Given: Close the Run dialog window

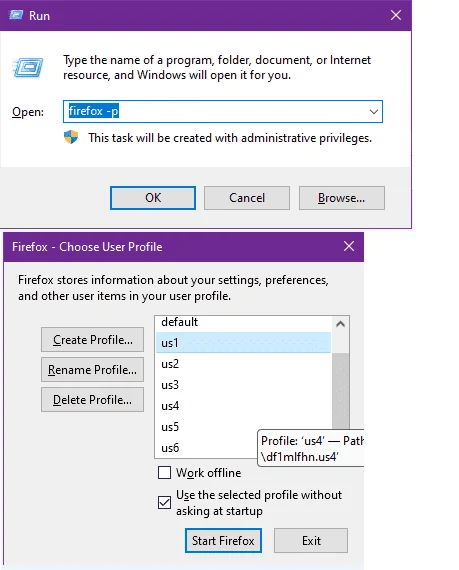Looking at the screenshot, I should point(396,15).
